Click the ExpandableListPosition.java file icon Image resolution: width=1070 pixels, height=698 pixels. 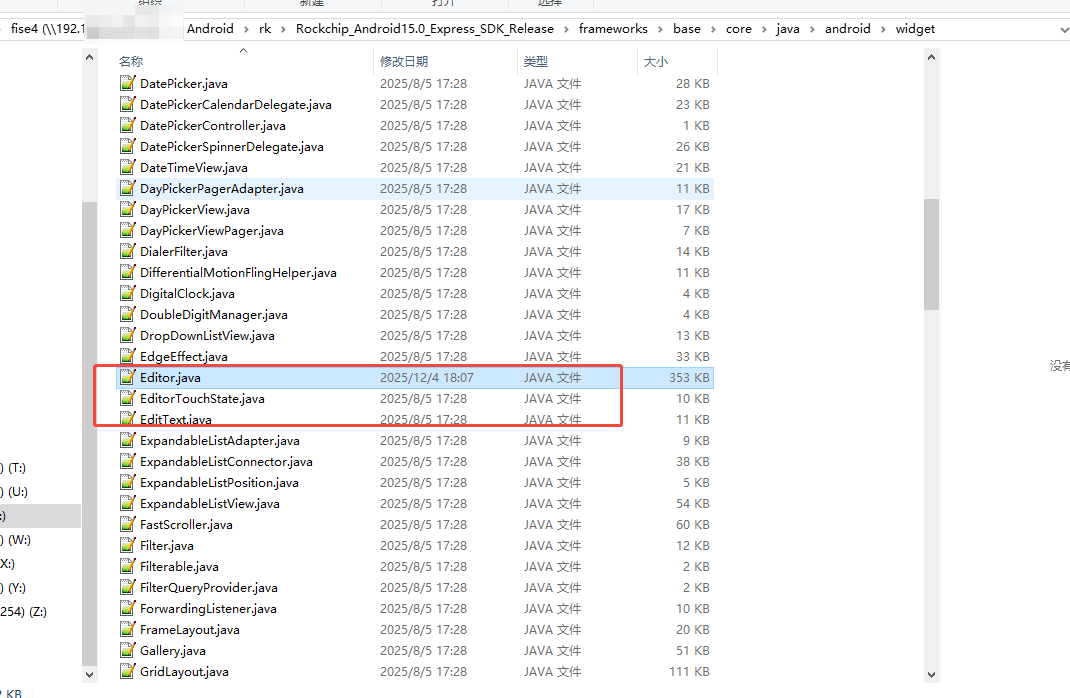click(127, 482)
